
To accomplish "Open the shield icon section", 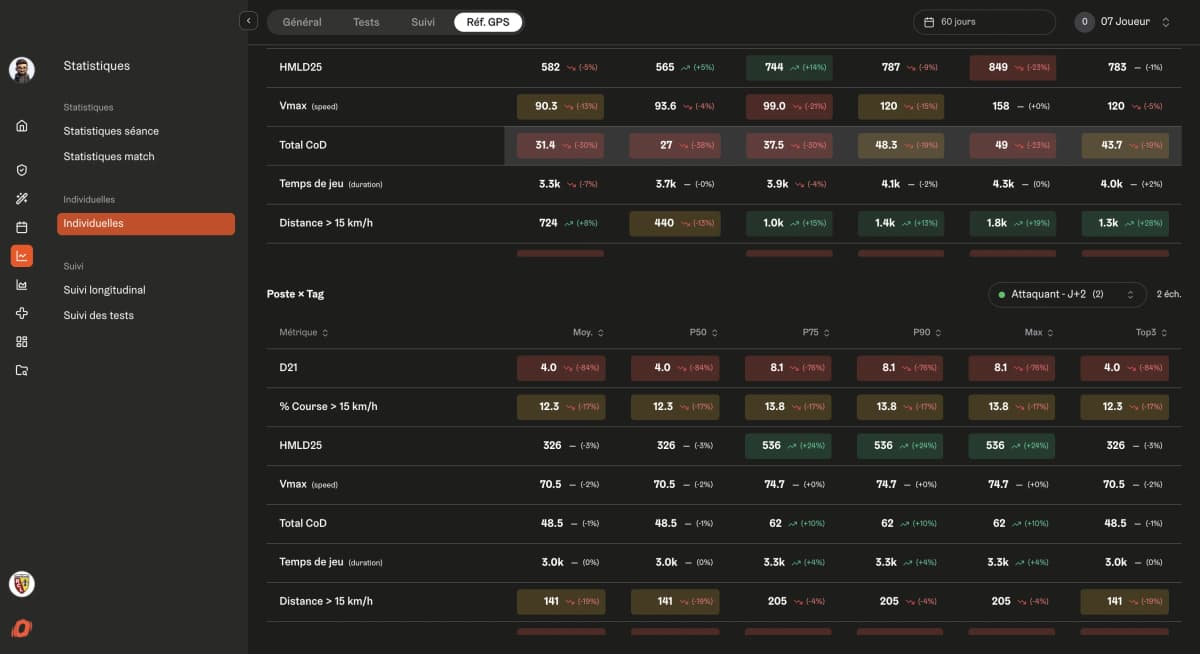I will point(22,171).
